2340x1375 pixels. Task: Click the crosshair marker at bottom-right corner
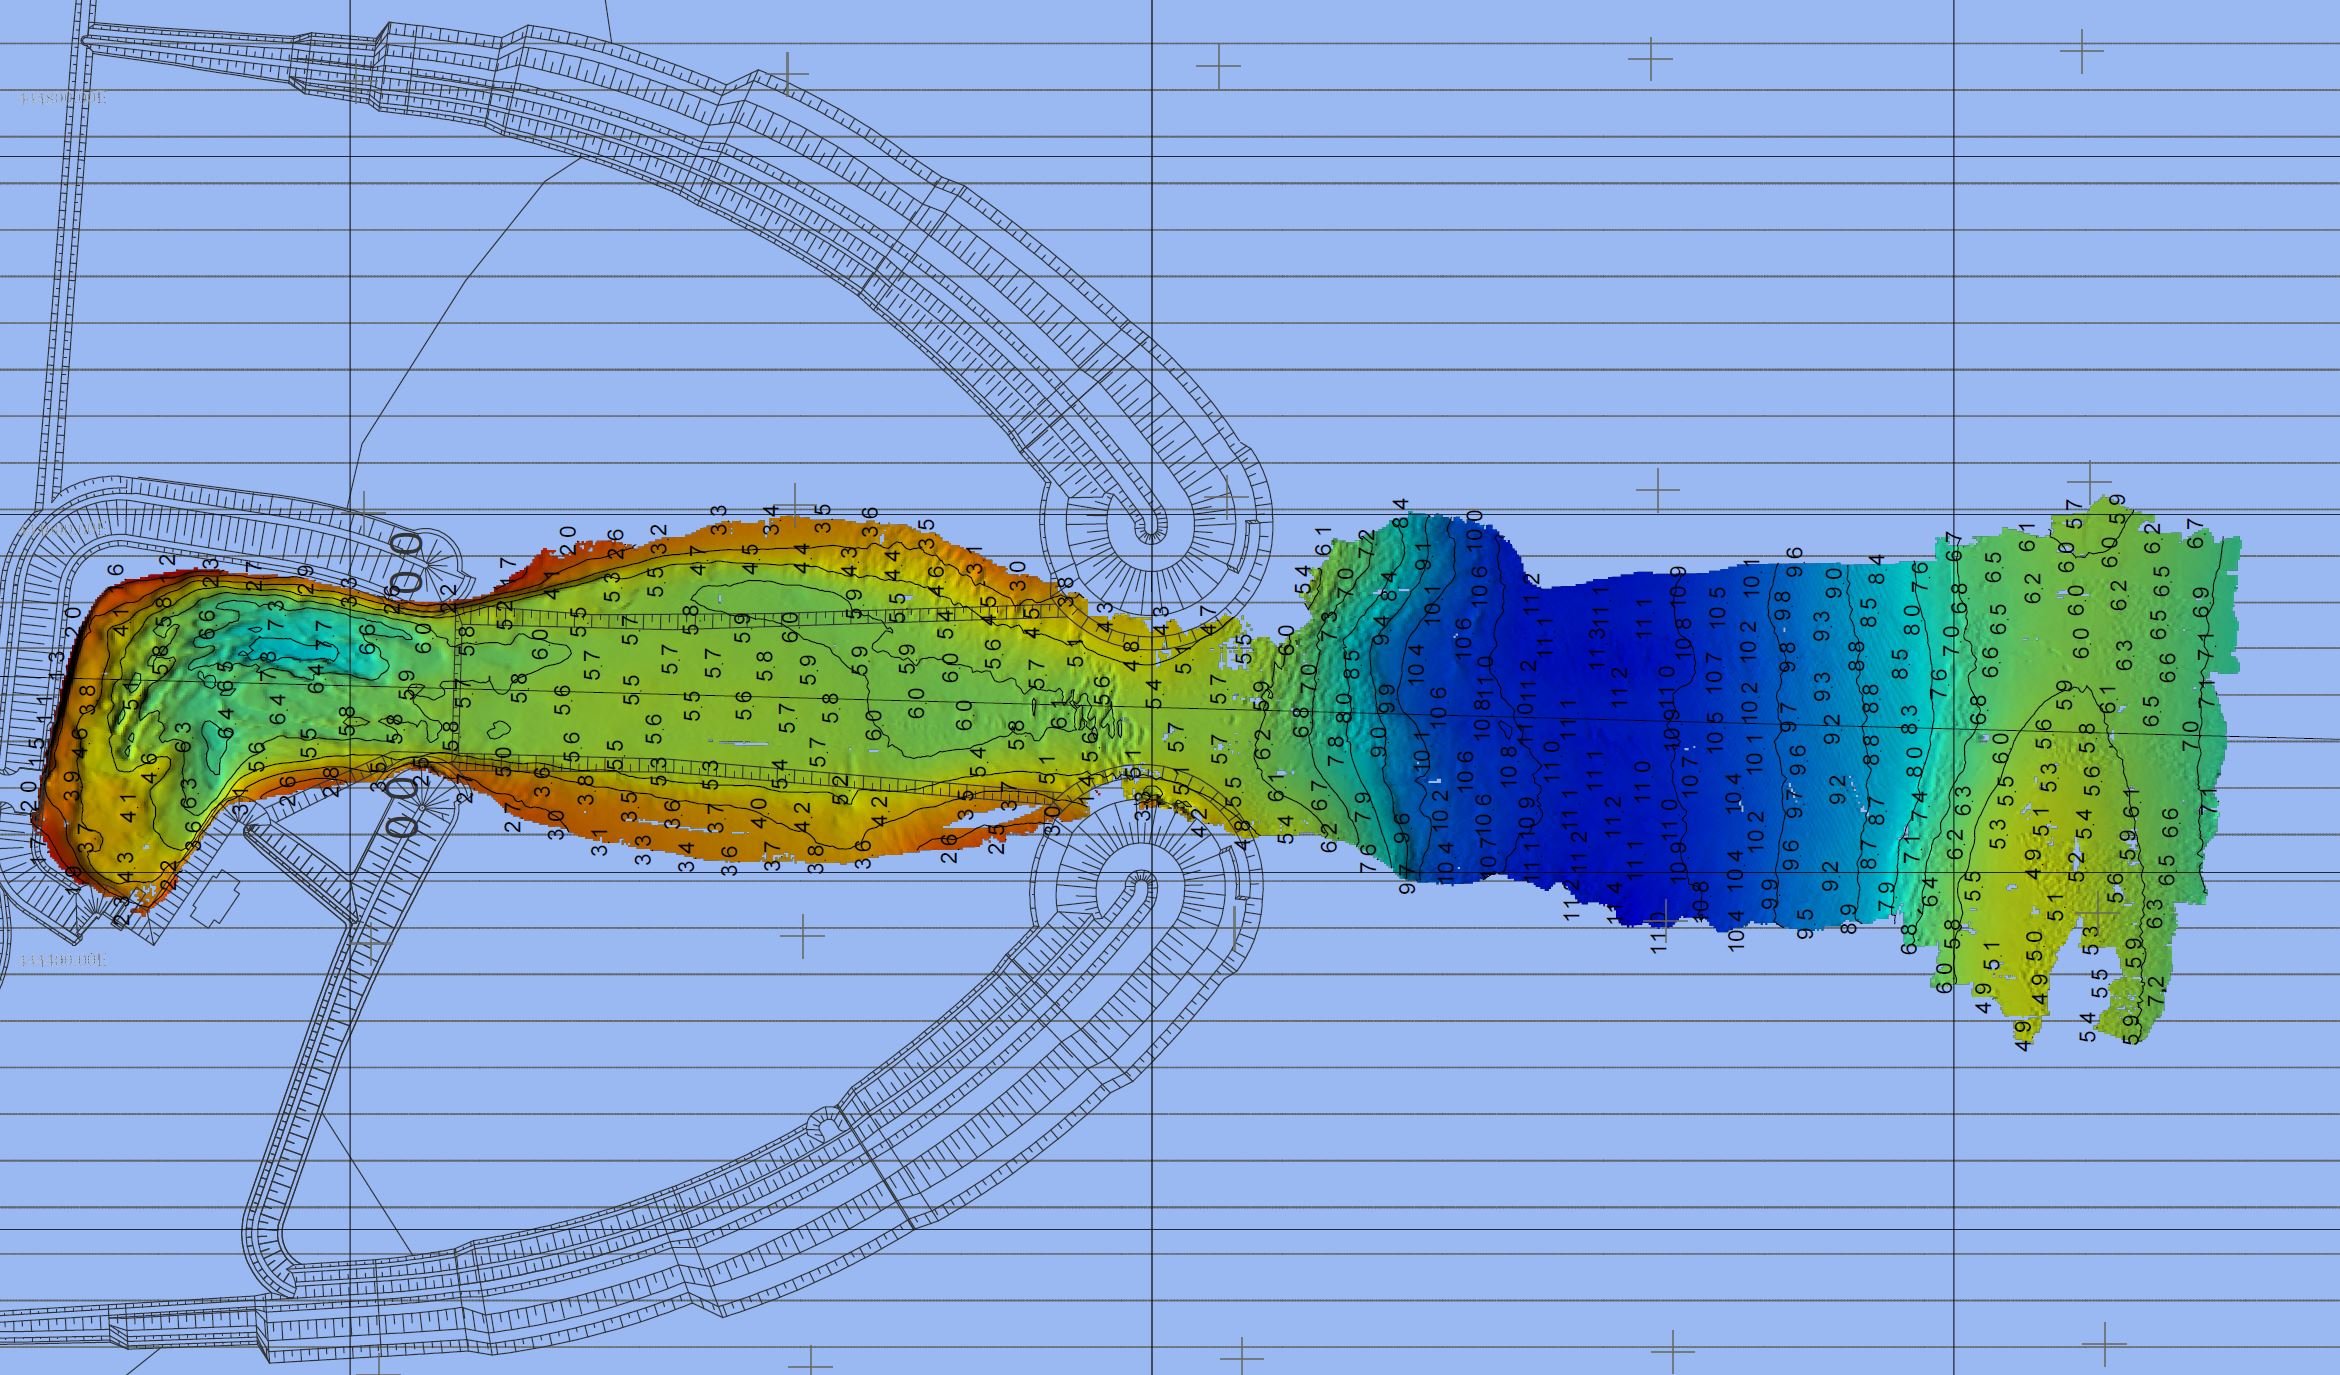coord(2106,1344)
